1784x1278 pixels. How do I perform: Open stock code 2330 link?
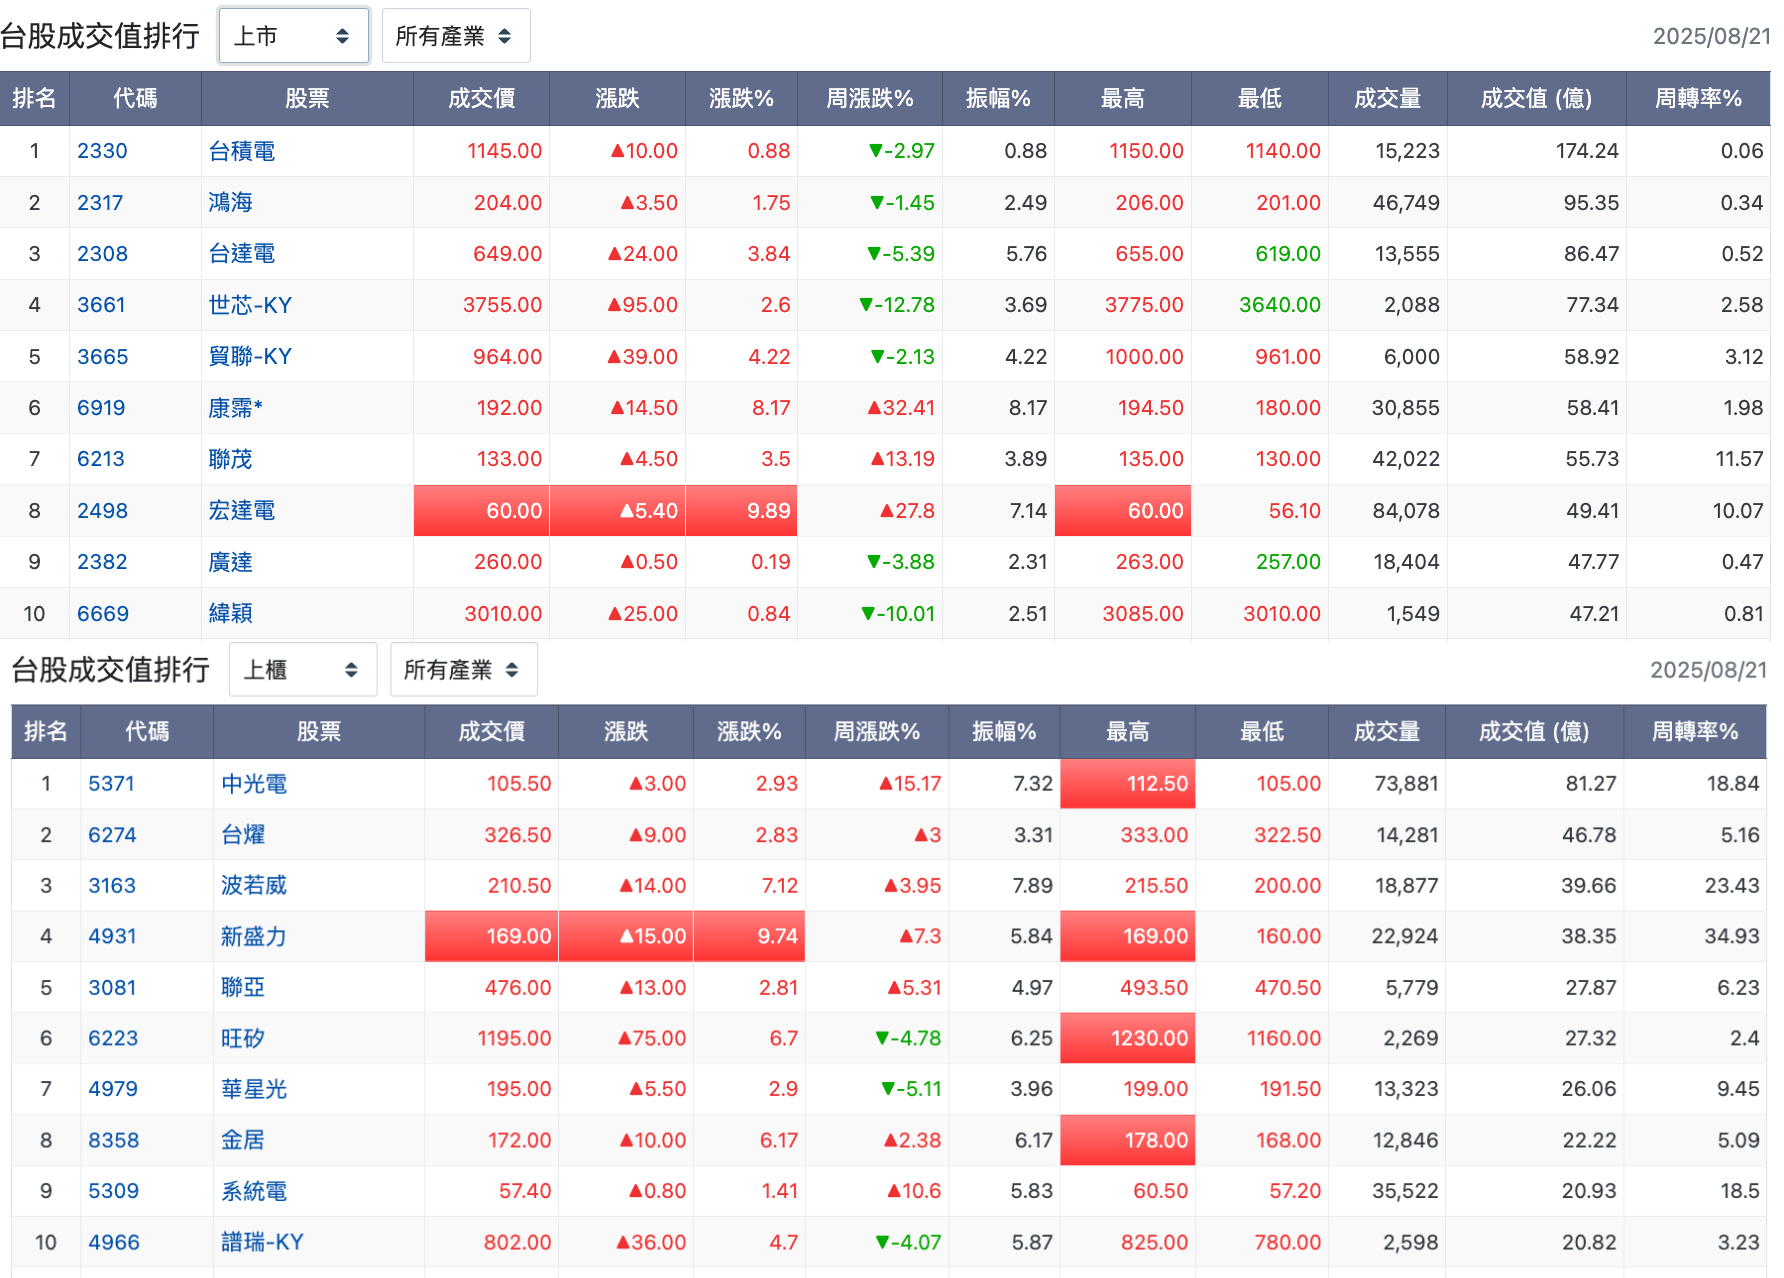pos(102,151)
